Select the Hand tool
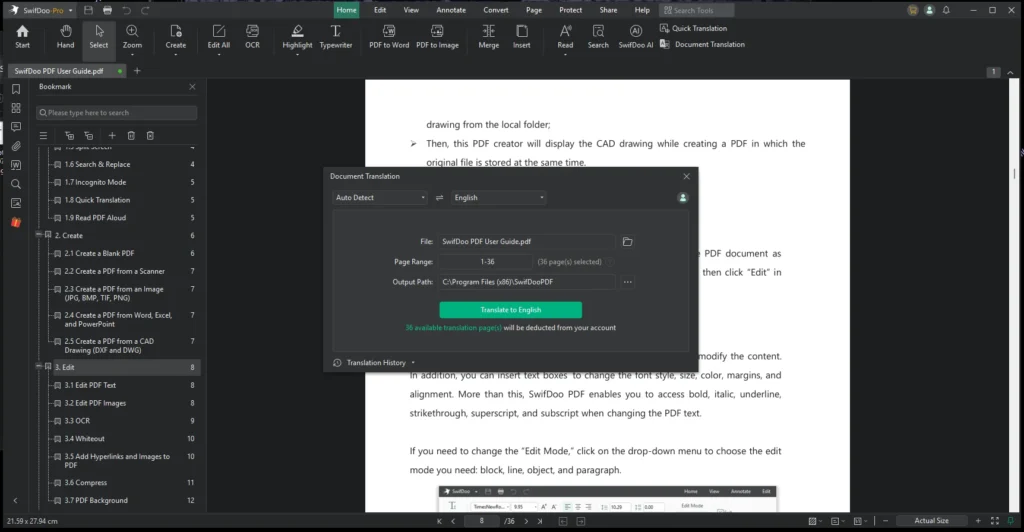This screenshot has width=1024, height=532. 65,37
